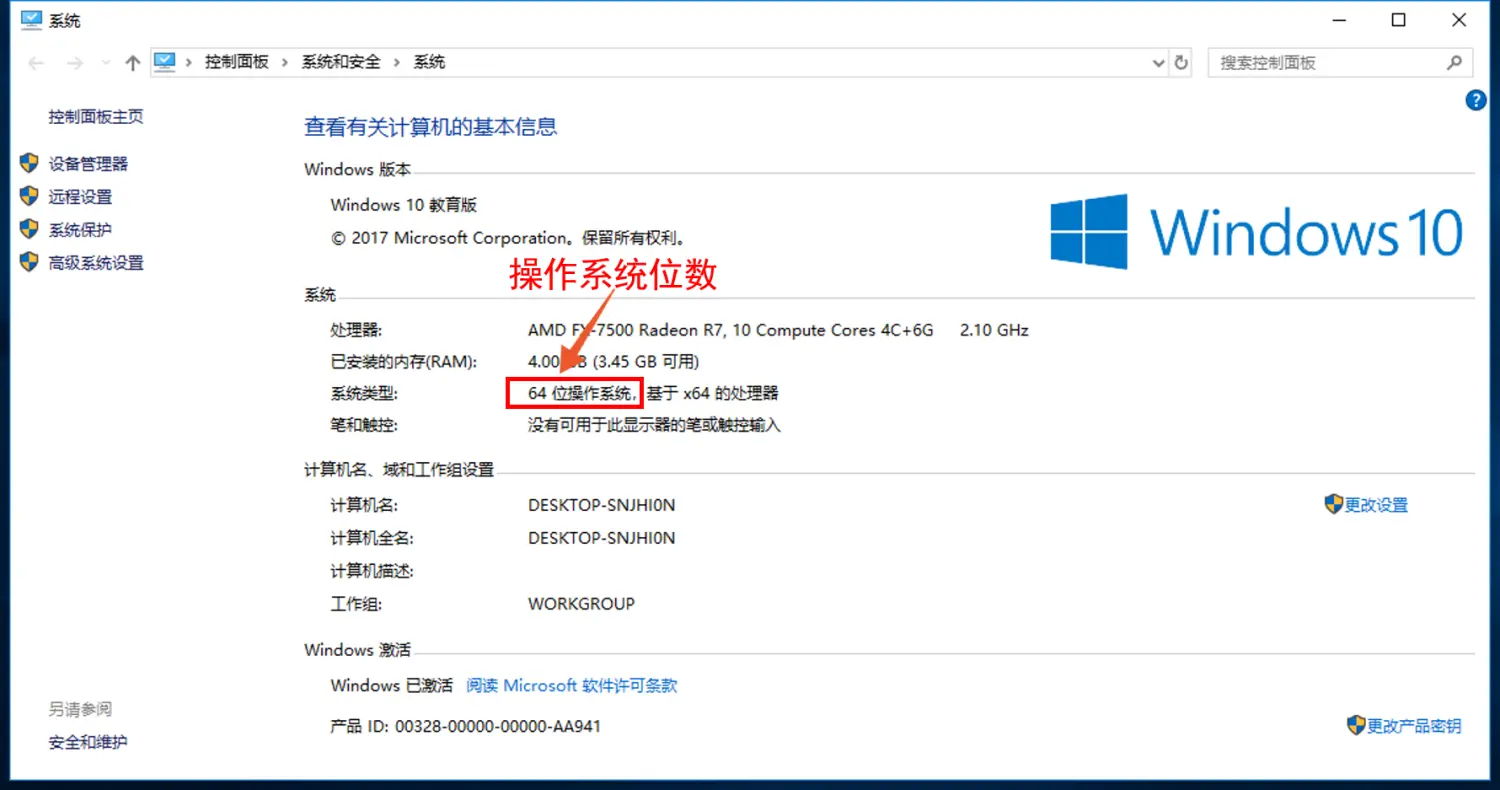
Task: Click the 更改产品密钥 link
Action: tap(1414, 727)
